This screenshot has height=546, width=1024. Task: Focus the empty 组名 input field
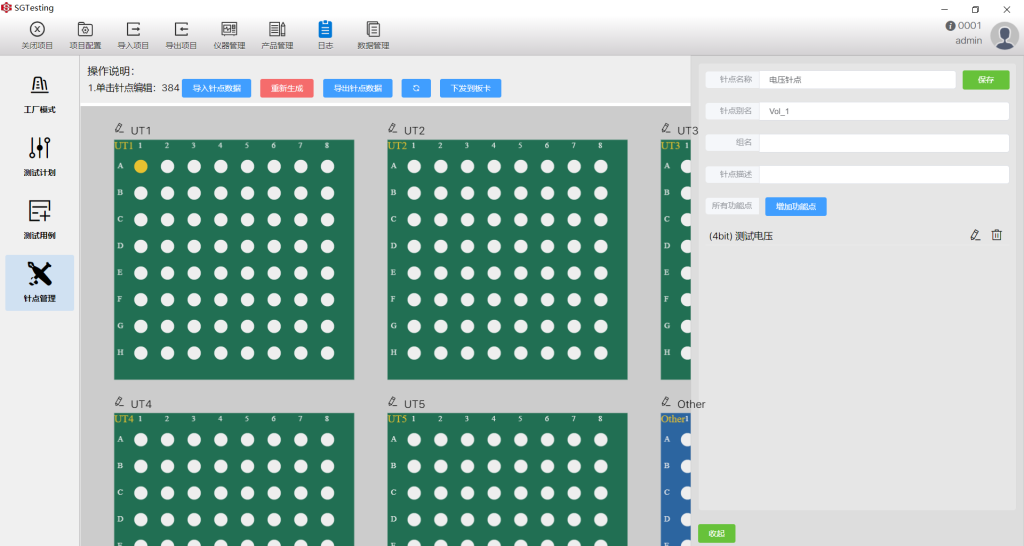(x=884, y=142)
